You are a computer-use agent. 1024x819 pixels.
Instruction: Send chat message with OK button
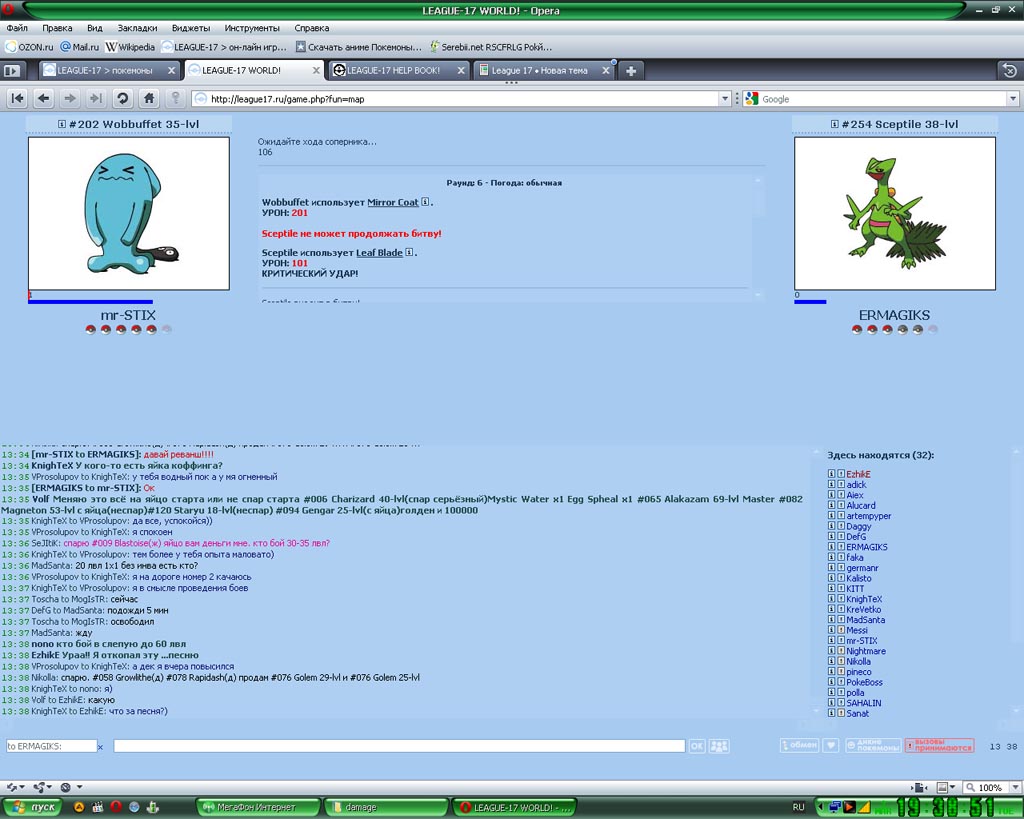[697, 746]
